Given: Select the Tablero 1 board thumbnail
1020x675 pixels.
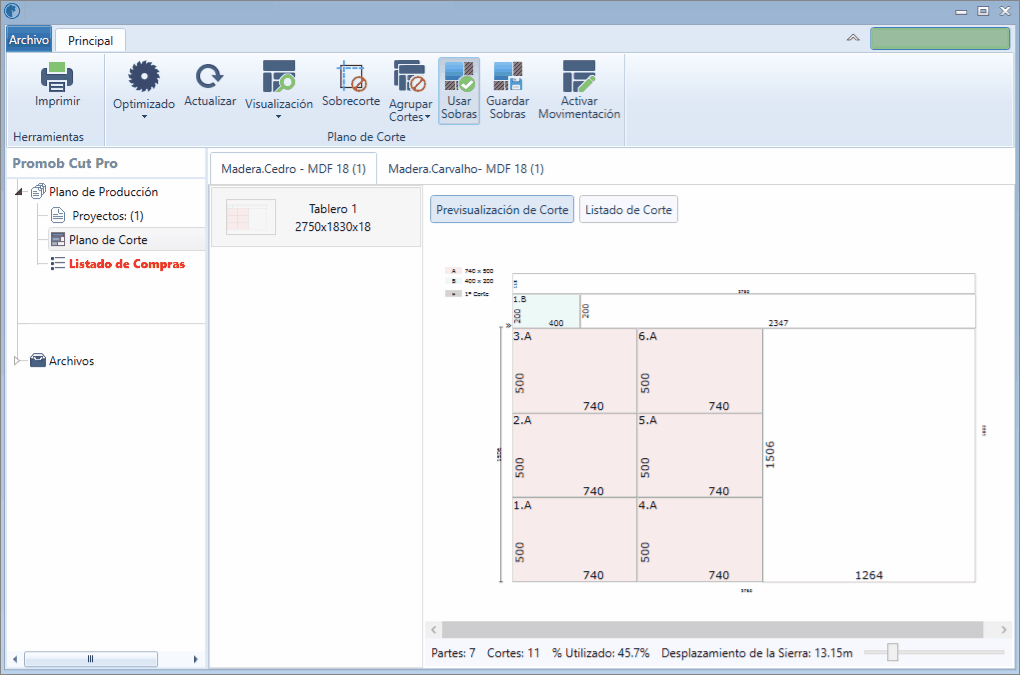Looking at the screenshot, I should point(250,217).
